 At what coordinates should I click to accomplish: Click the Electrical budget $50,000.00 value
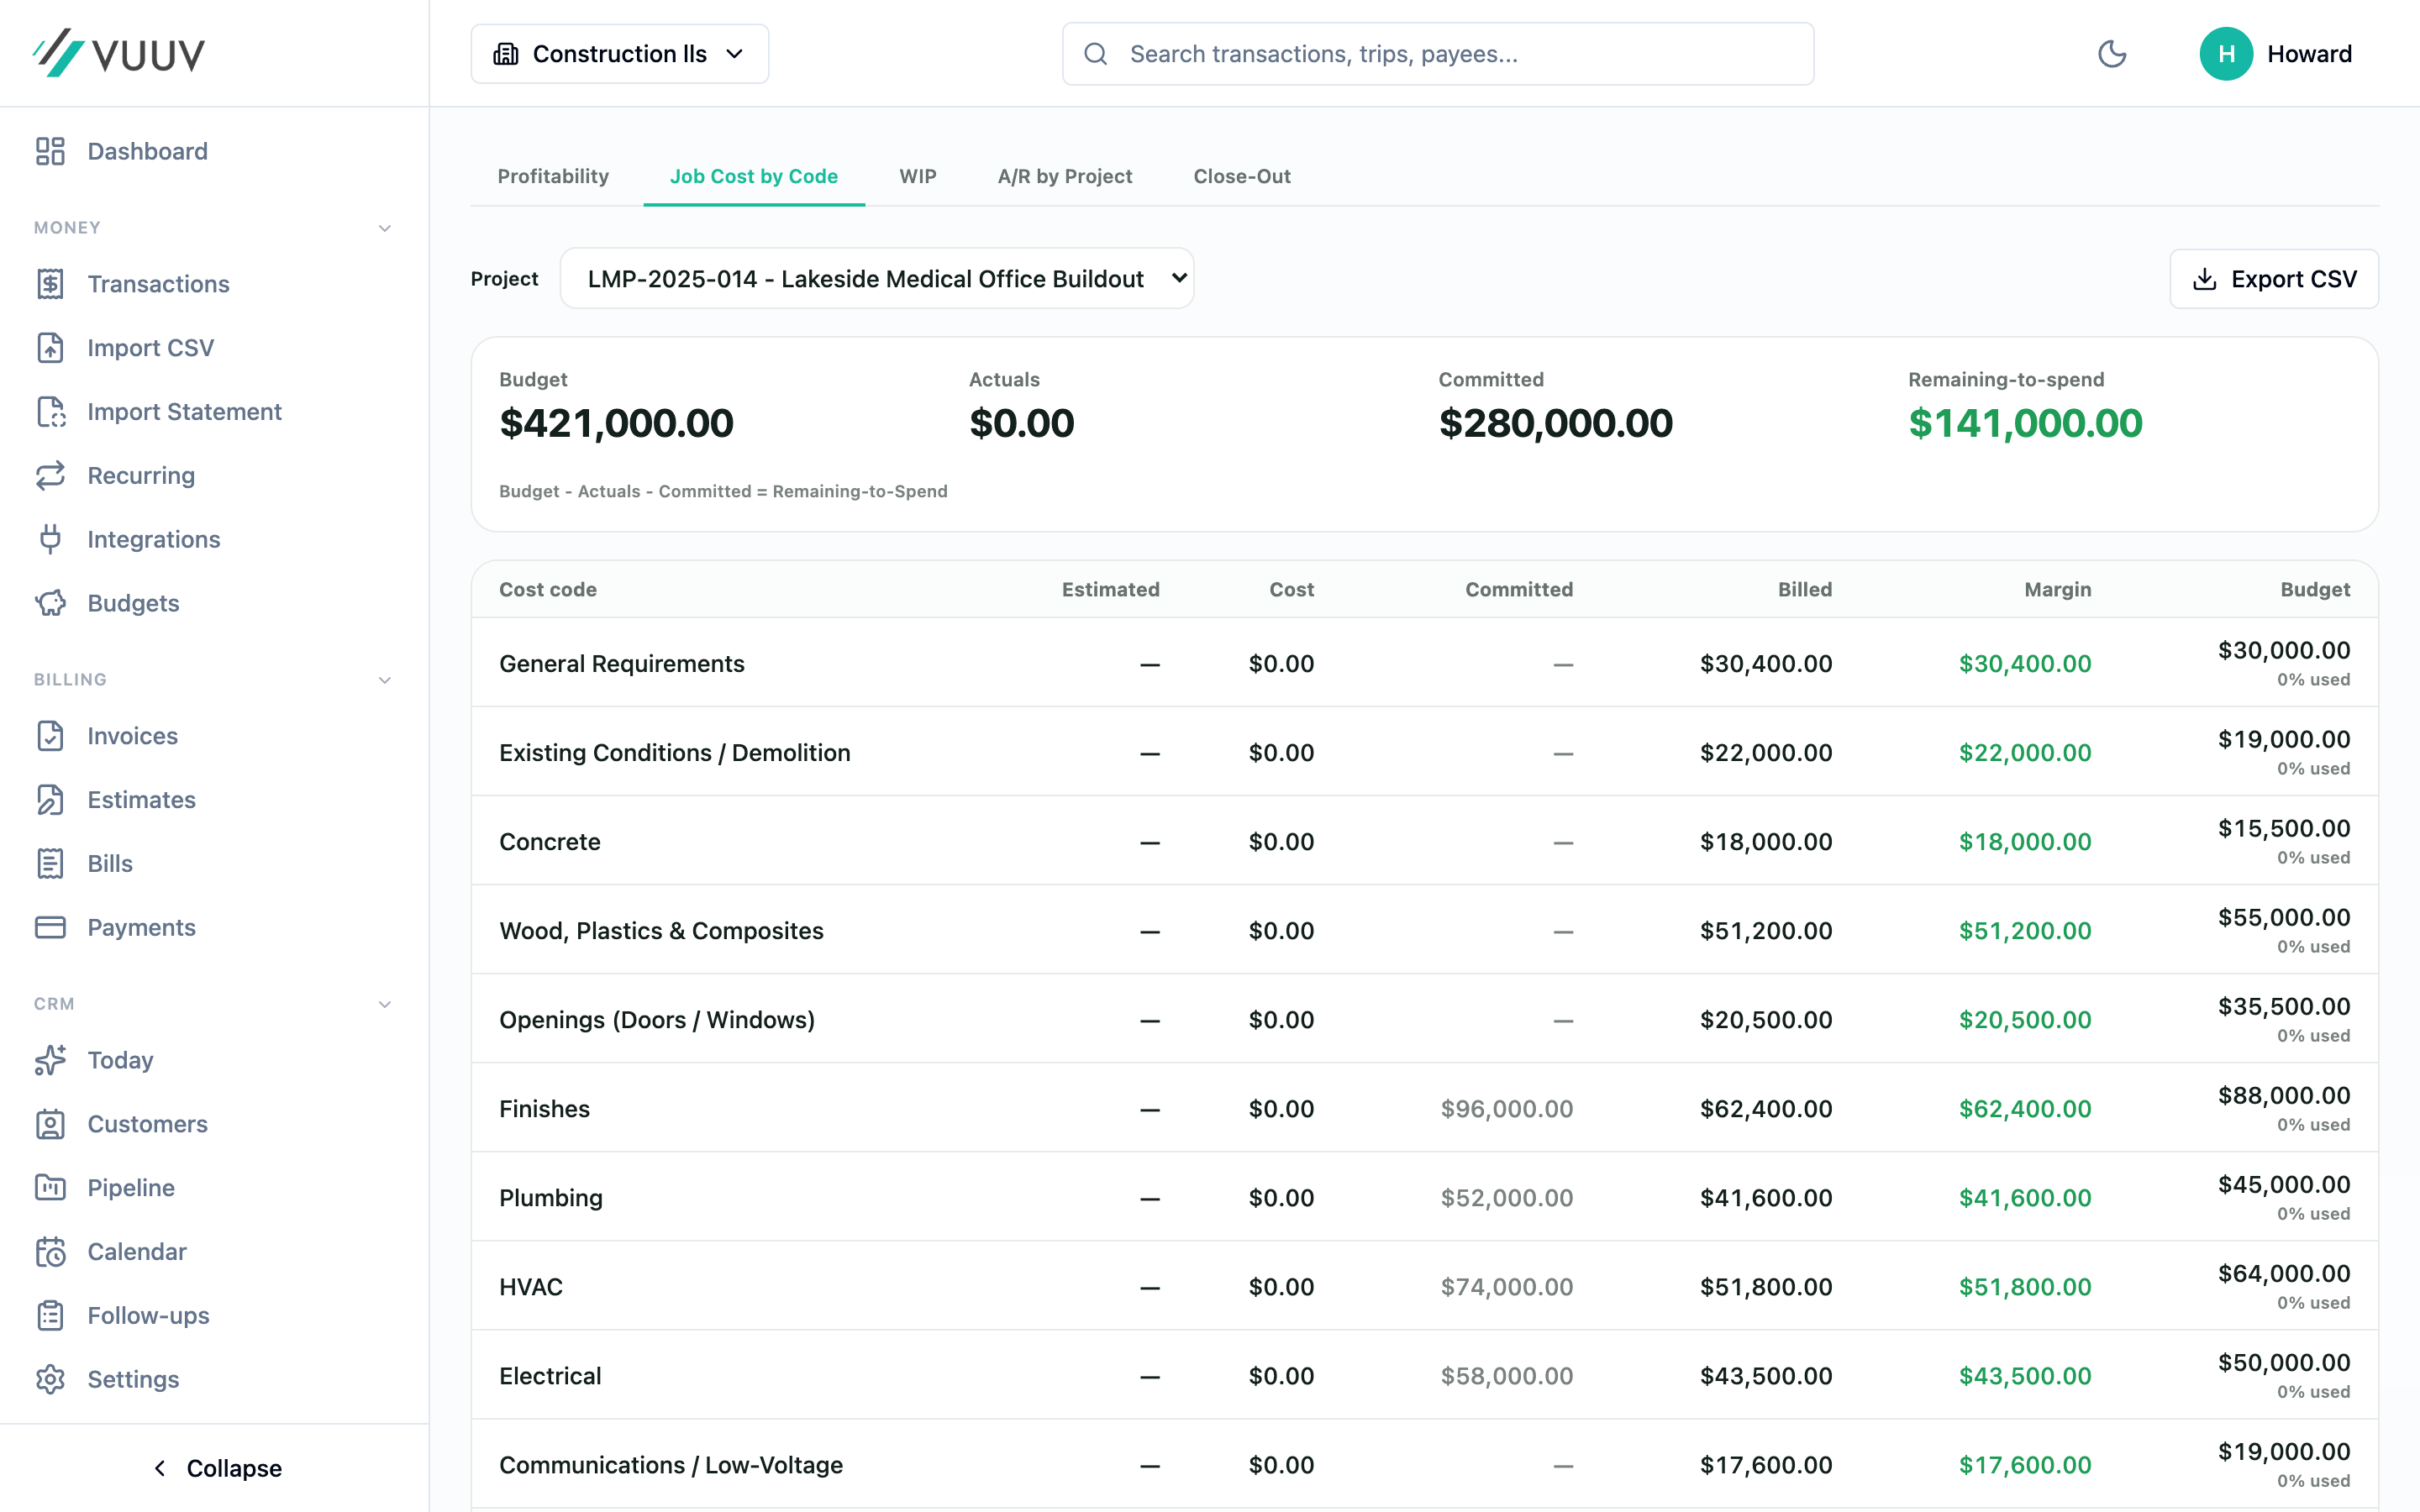(x=2284, y=1363)
